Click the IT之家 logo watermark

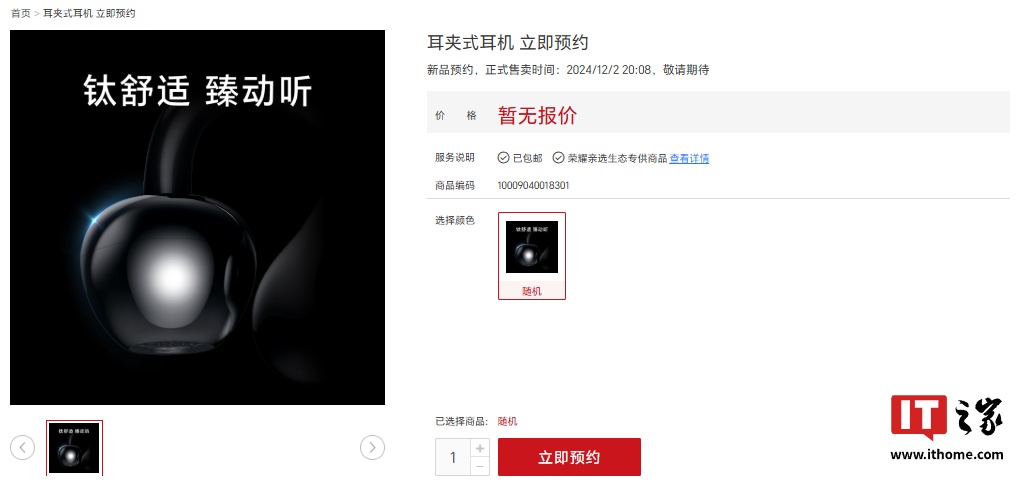[947, 418]
